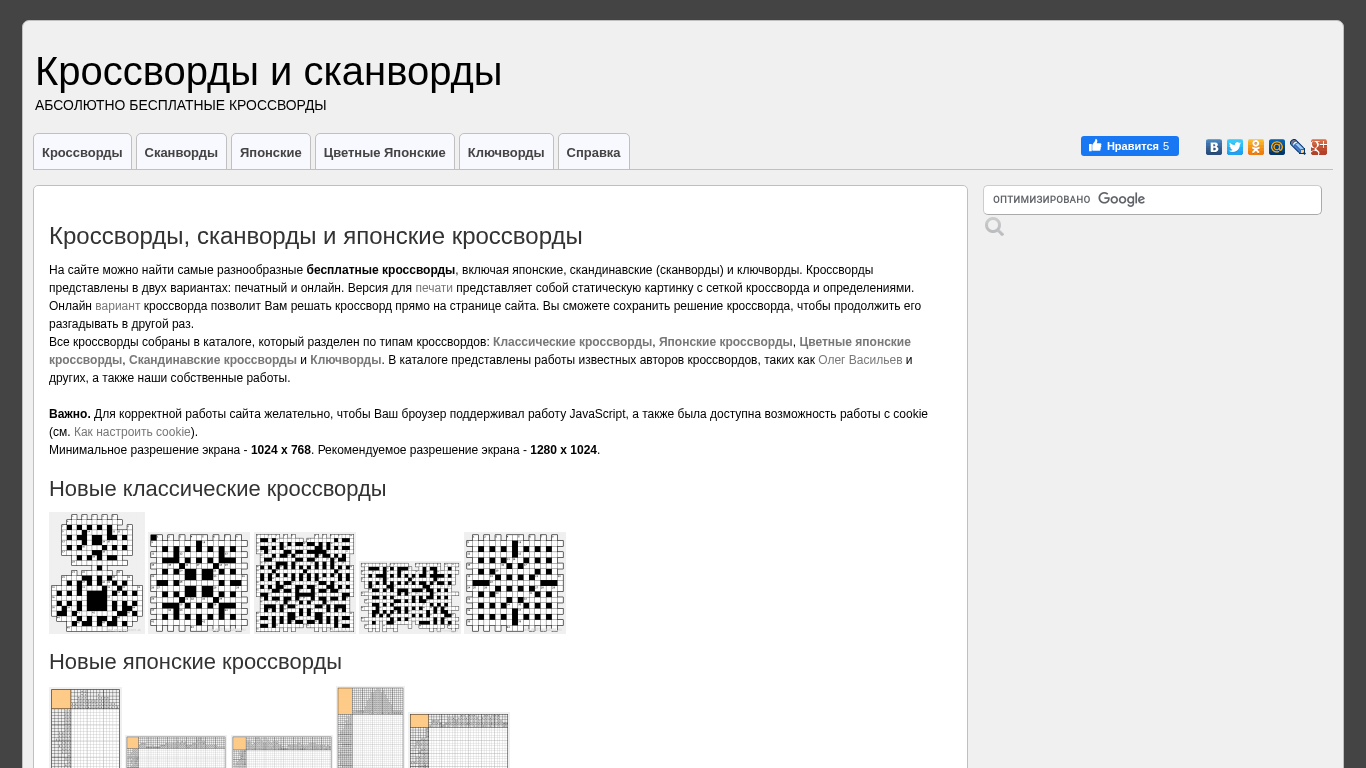Share via the LiveJournal pencil icon
This screenshot has height=768, width=1366.
pos(1298,147)
